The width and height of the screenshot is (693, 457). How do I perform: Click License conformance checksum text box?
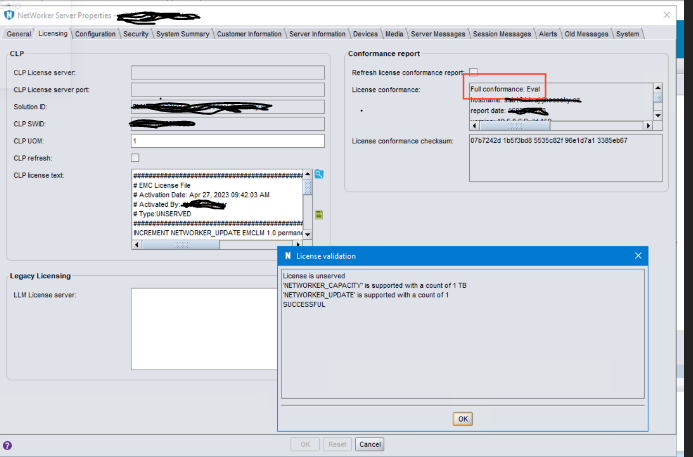click(x=566, y=158)
